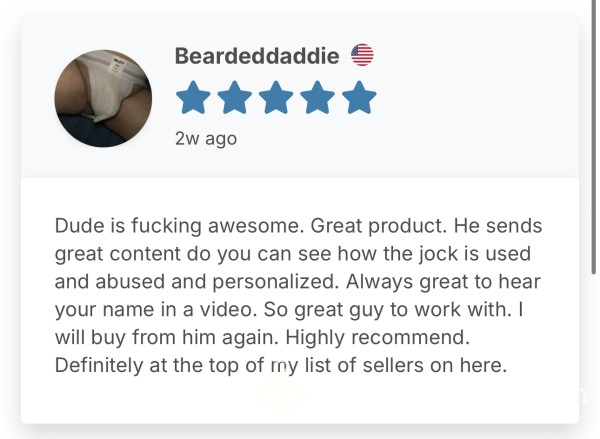The width and height of the screenshot is (600, 439).
Task: Click the 'Great product' phrase
Action: [378, 226]
